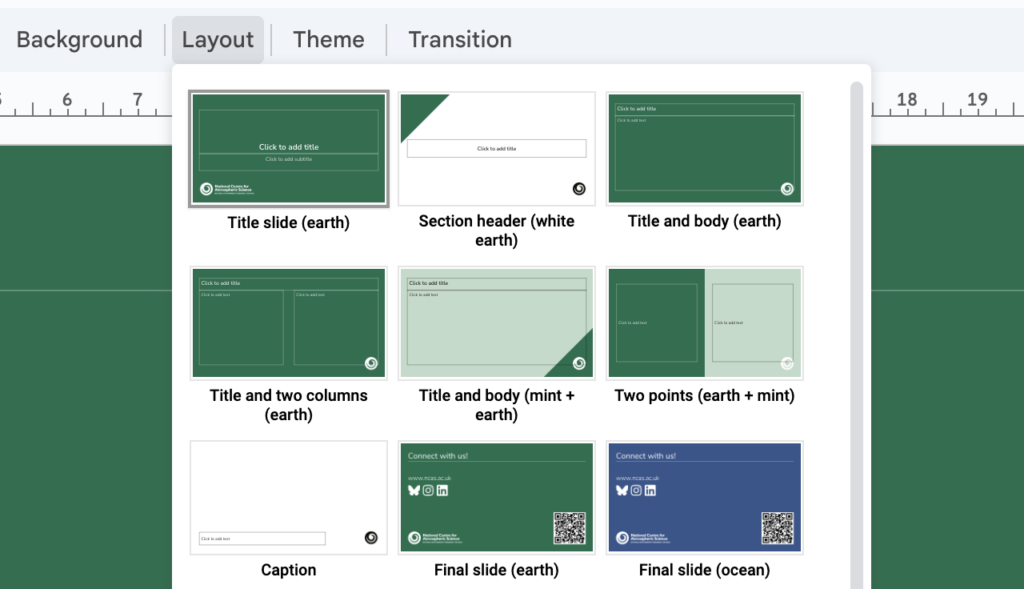Pick the Title and body (earth) layout

[705, 149]
